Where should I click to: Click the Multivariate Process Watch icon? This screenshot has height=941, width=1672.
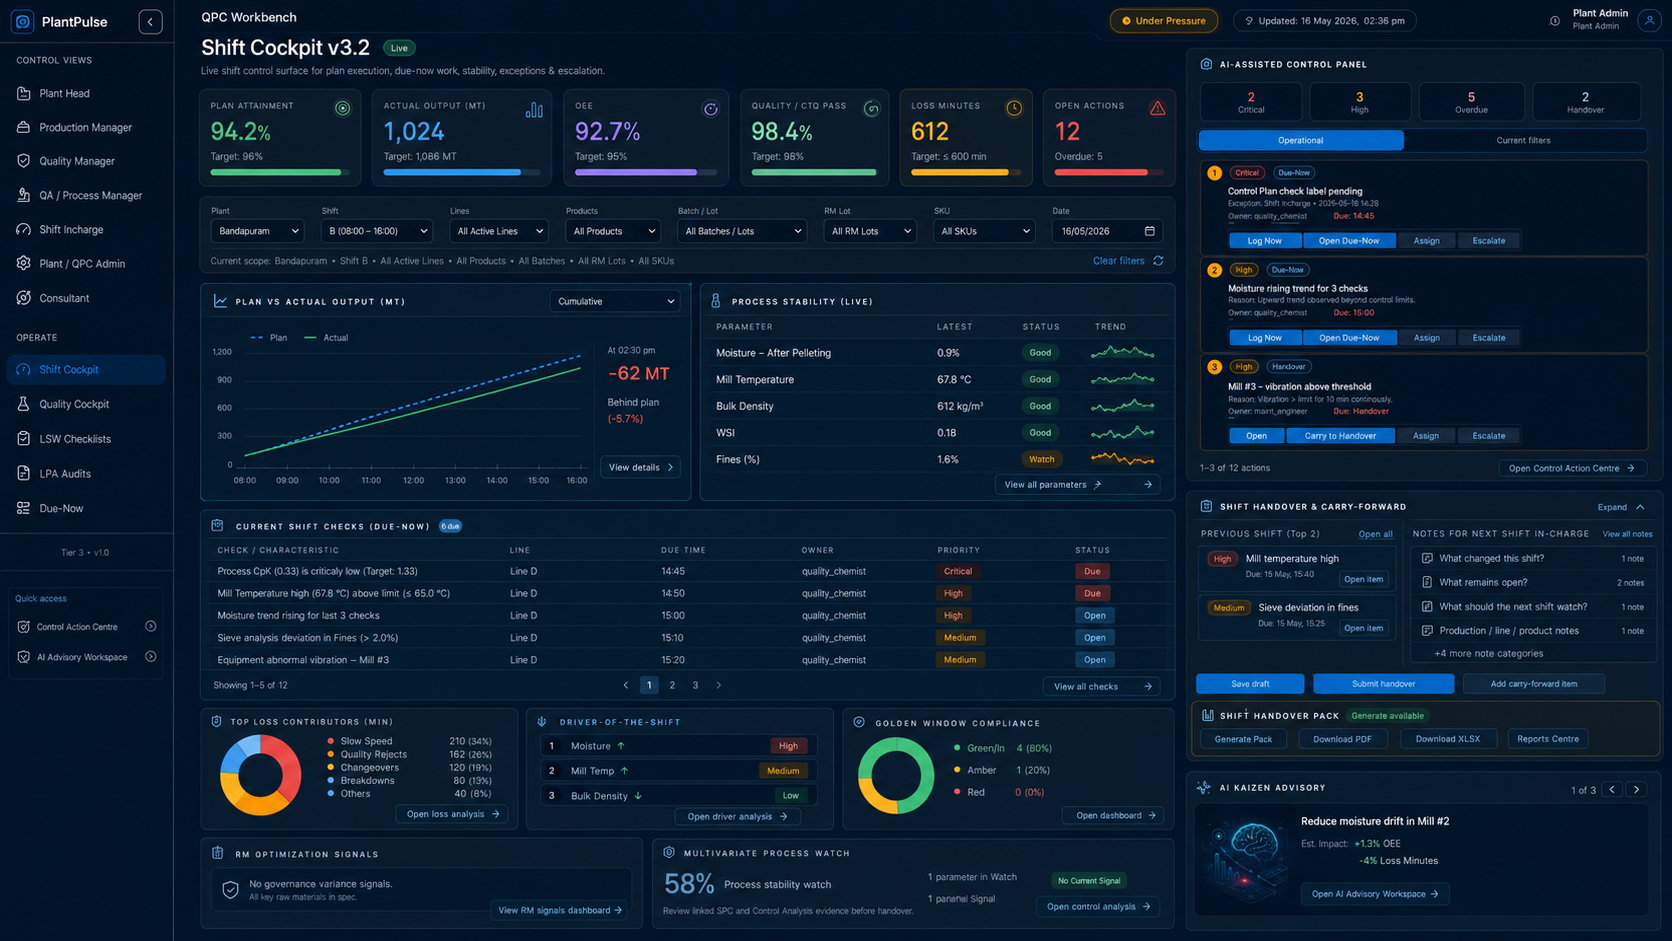(669, 853)
